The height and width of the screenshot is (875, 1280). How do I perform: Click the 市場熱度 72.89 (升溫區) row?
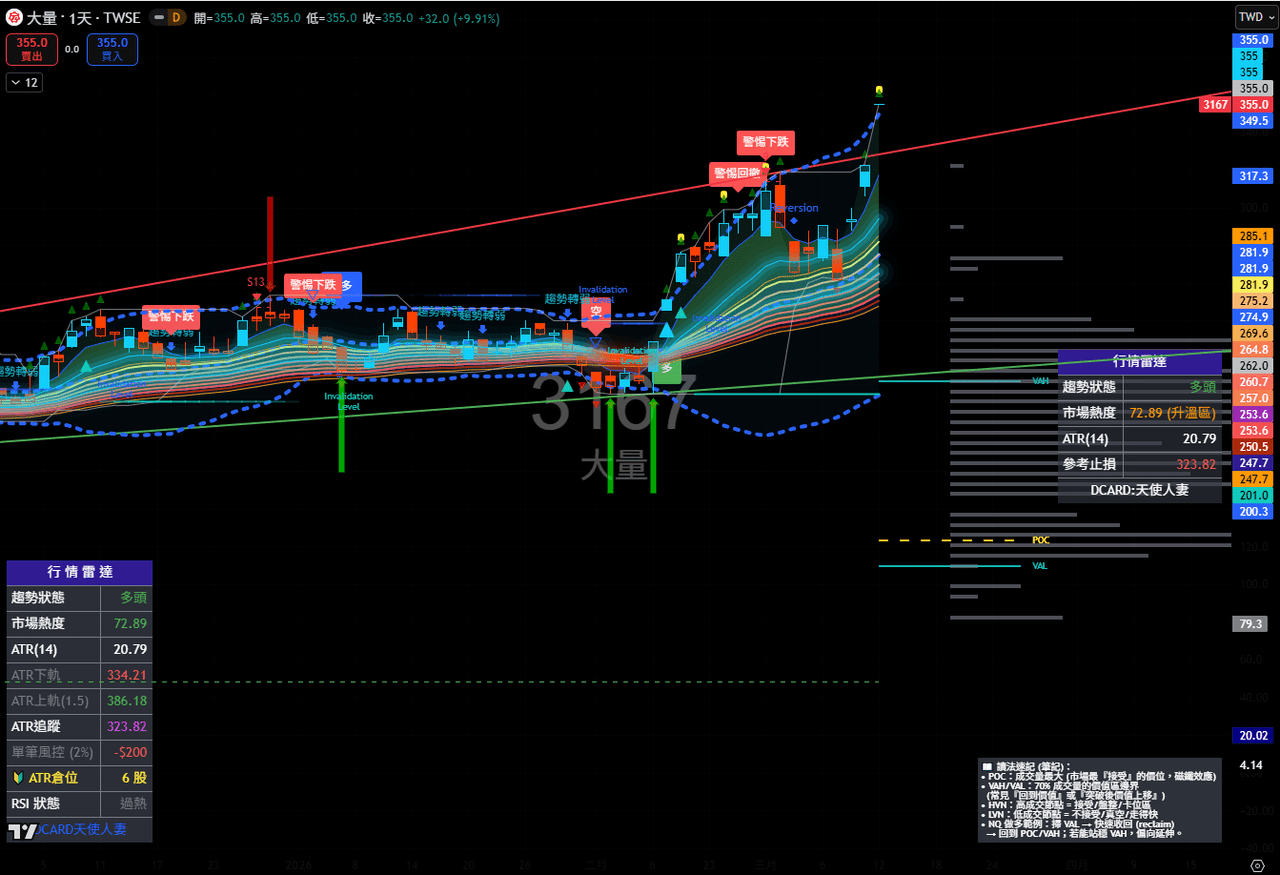pyautogui.click(x=1139, y=412)
